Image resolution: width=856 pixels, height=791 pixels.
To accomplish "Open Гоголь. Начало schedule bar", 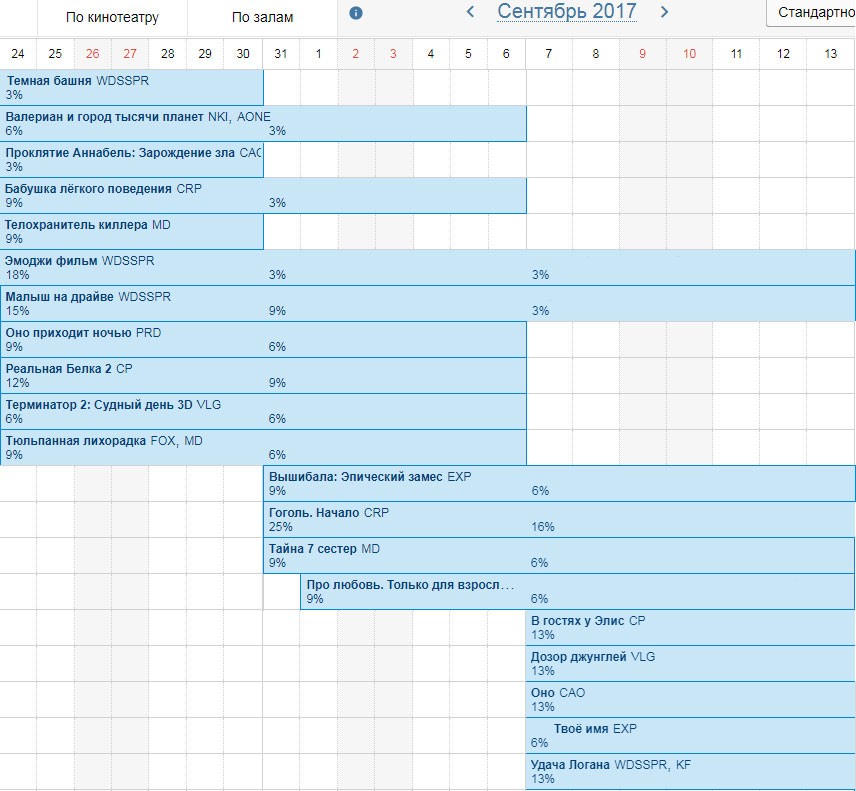I will [559, 520].
